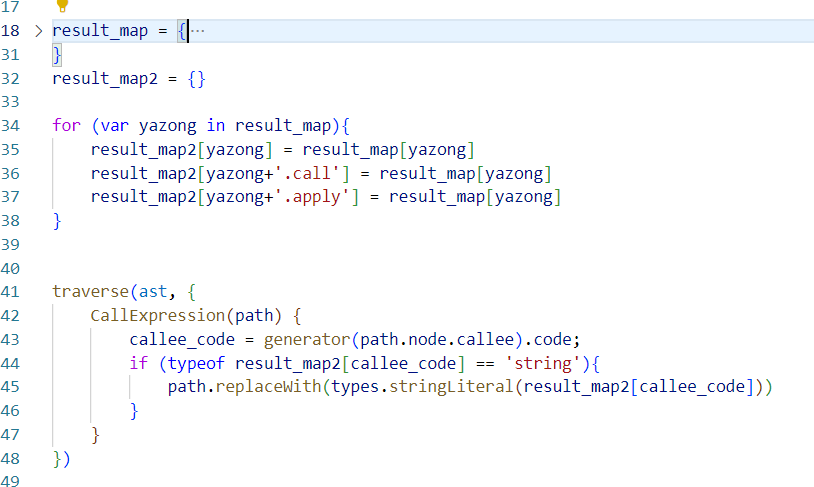This screenshot has height=487, width=814.
Task: Click the closing brace on line 31
Action: click(x=57, y=55)
